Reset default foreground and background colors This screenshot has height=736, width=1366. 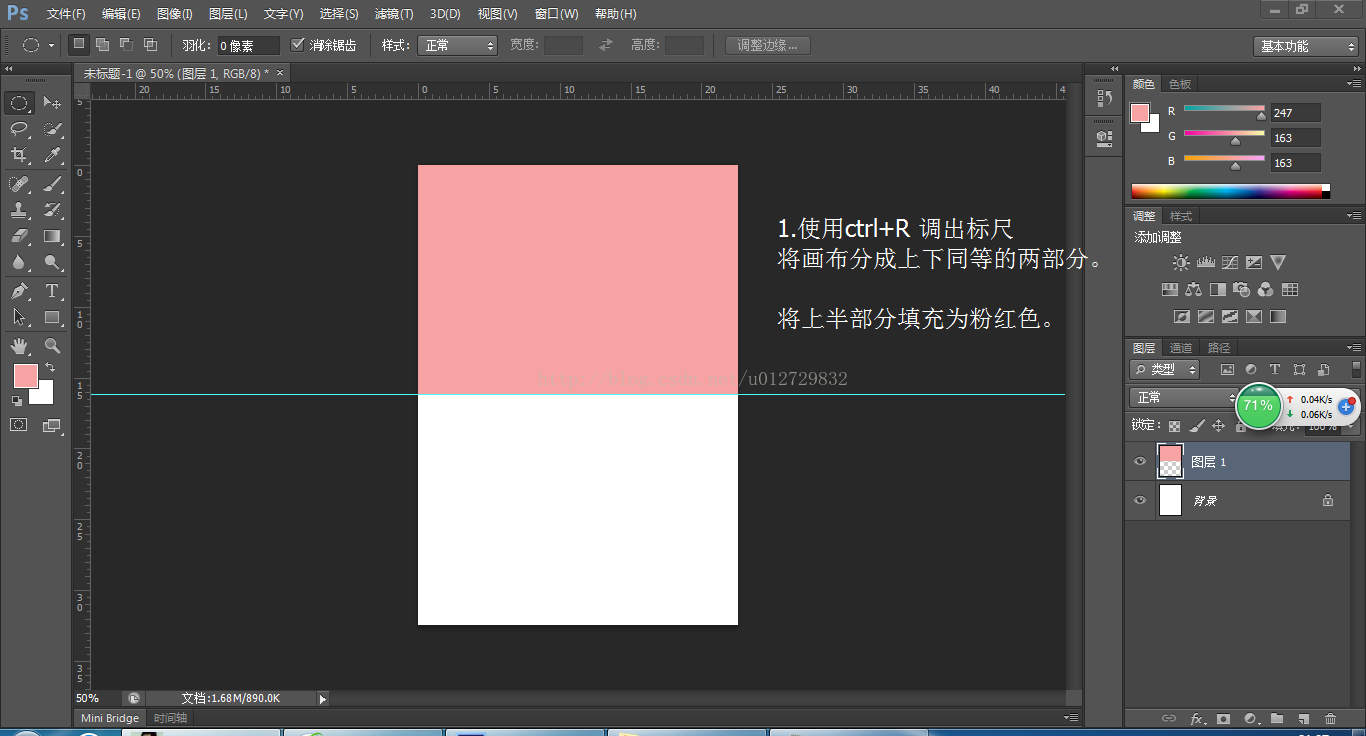pos(16,401)
